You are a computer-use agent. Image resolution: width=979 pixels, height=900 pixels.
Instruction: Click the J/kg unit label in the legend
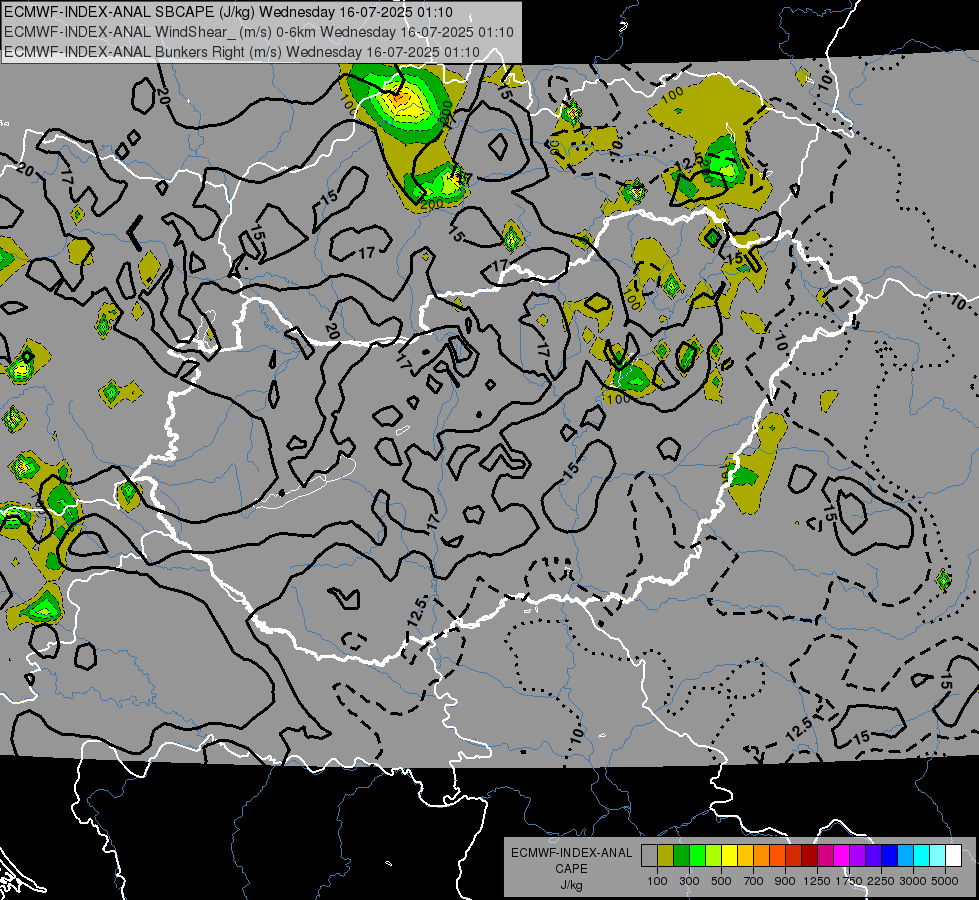[571, 885]
